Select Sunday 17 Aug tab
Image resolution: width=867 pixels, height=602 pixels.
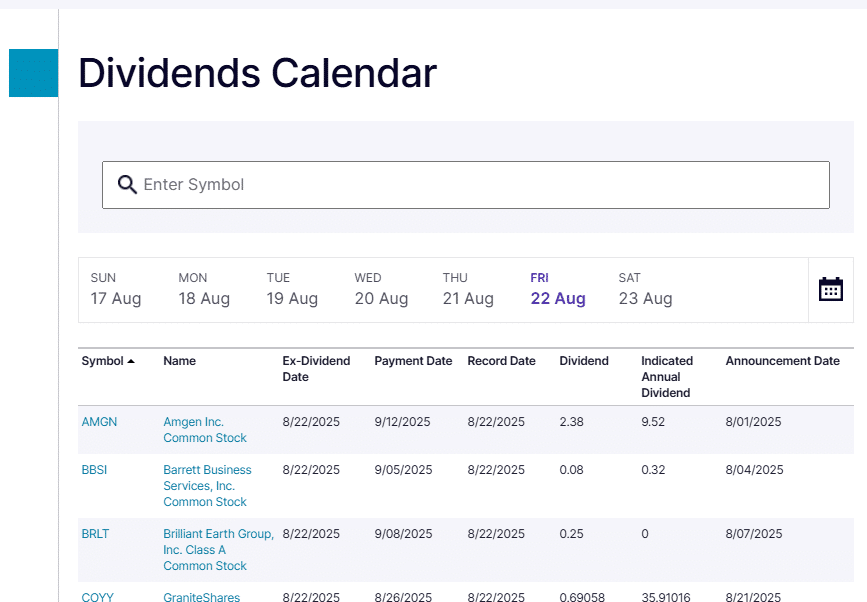[x=116, y=289]
